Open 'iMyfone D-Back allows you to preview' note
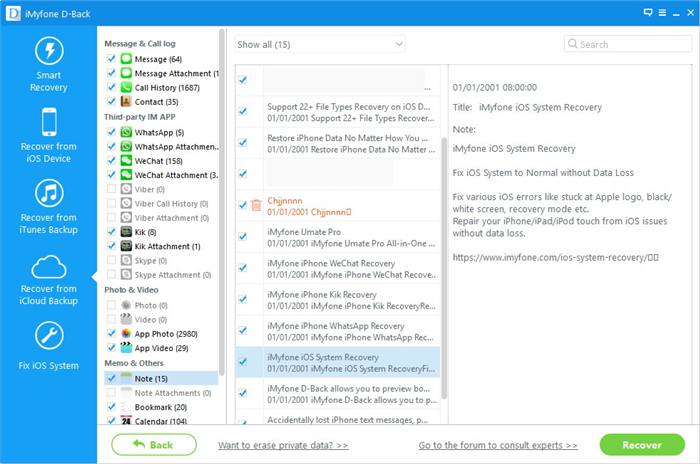Screen dimensions: 700x464 pyautogui.click(x=351, y=393)
